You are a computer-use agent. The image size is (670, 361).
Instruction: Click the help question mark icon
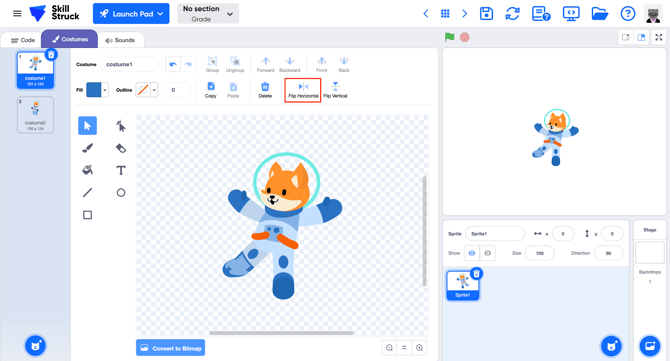[628, 14]
